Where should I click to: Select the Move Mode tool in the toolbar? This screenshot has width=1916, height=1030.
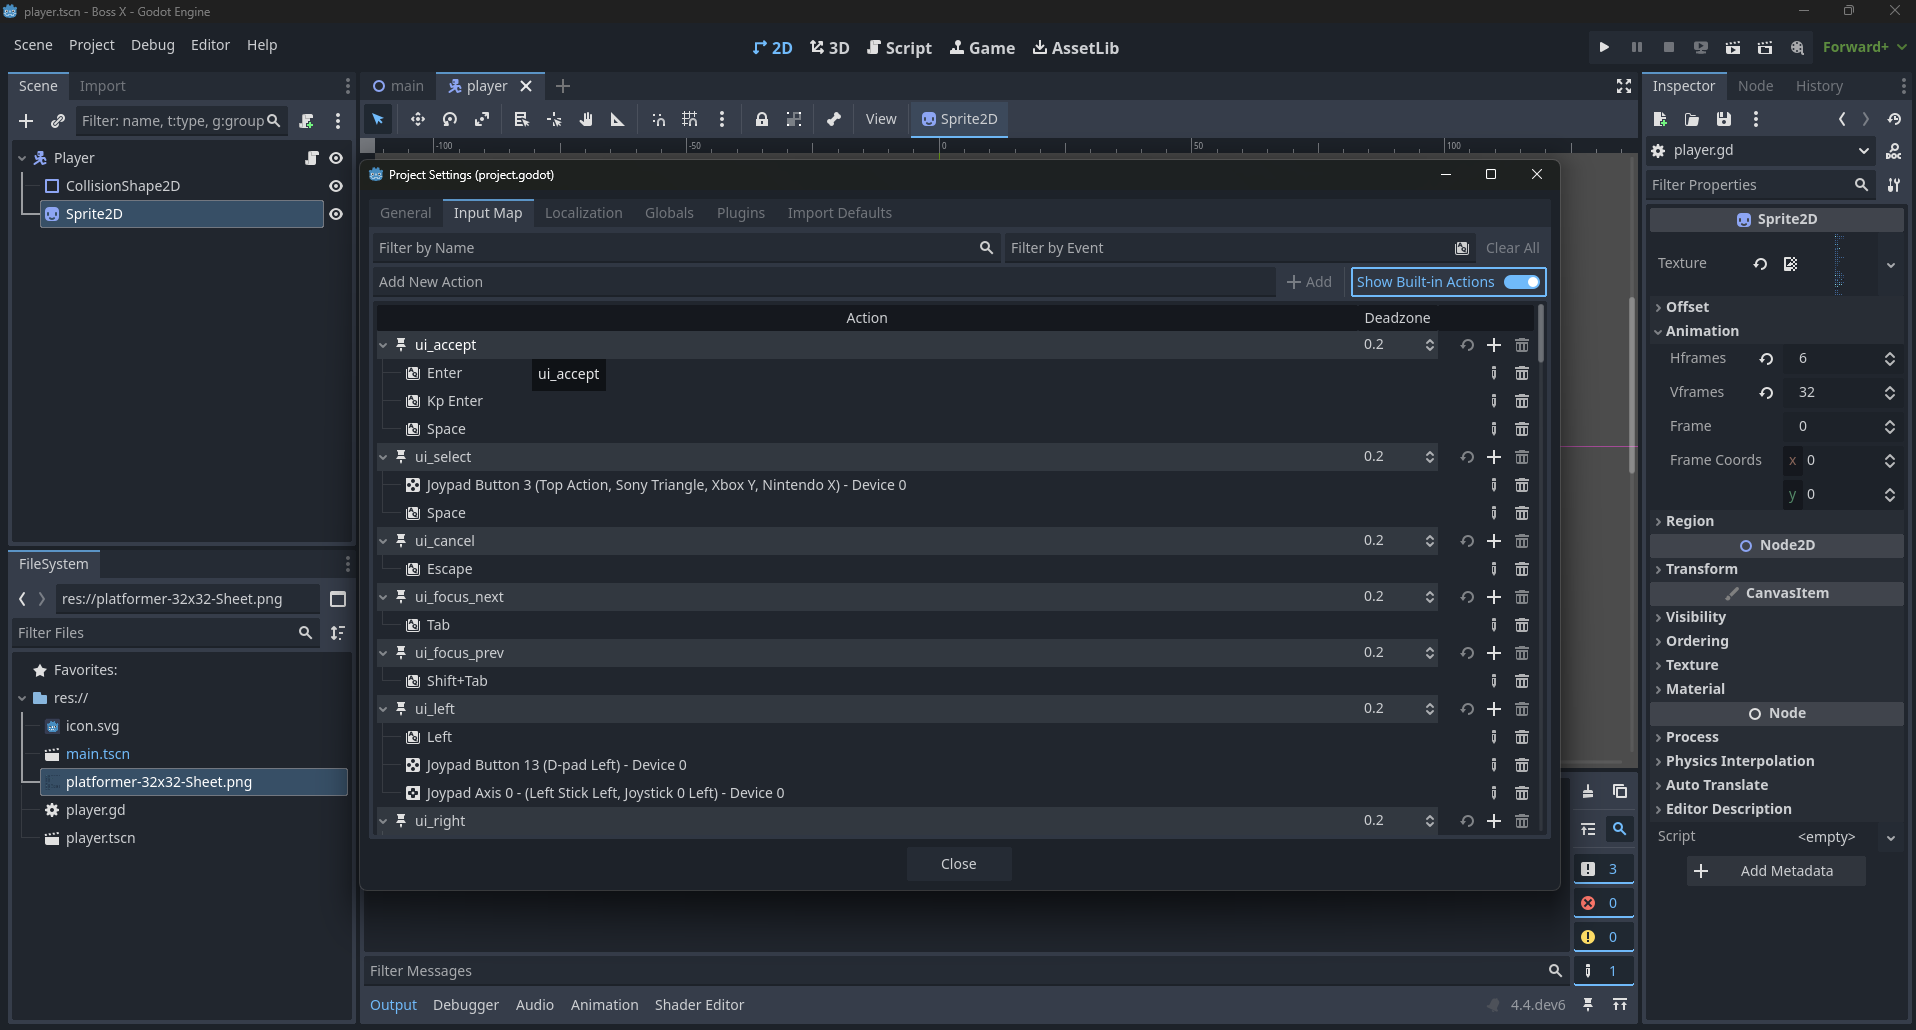click(x=417, y=119)
